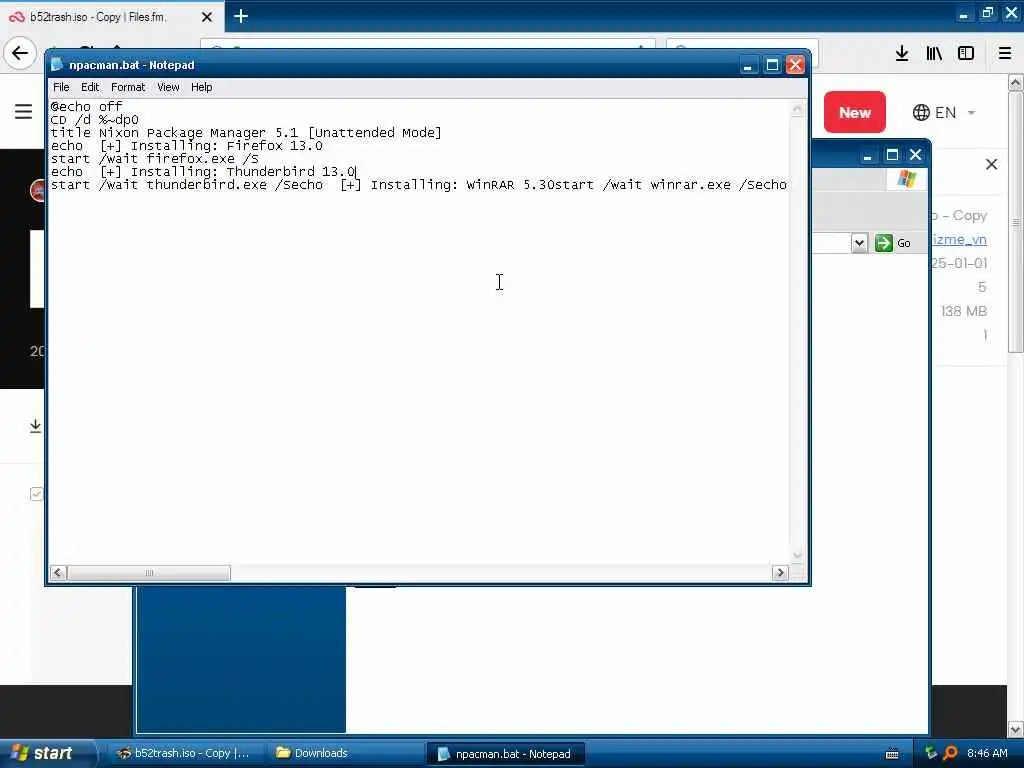Click the 'Installing: Thunderbird 13.0' line
1024x768 pixels.
pyautogui.click(x=203, y=172)
